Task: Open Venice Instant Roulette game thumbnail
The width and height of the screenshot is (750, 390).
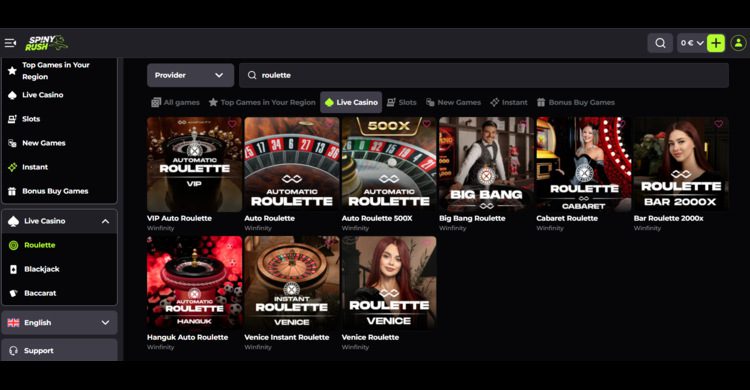Action: [292, 283]
